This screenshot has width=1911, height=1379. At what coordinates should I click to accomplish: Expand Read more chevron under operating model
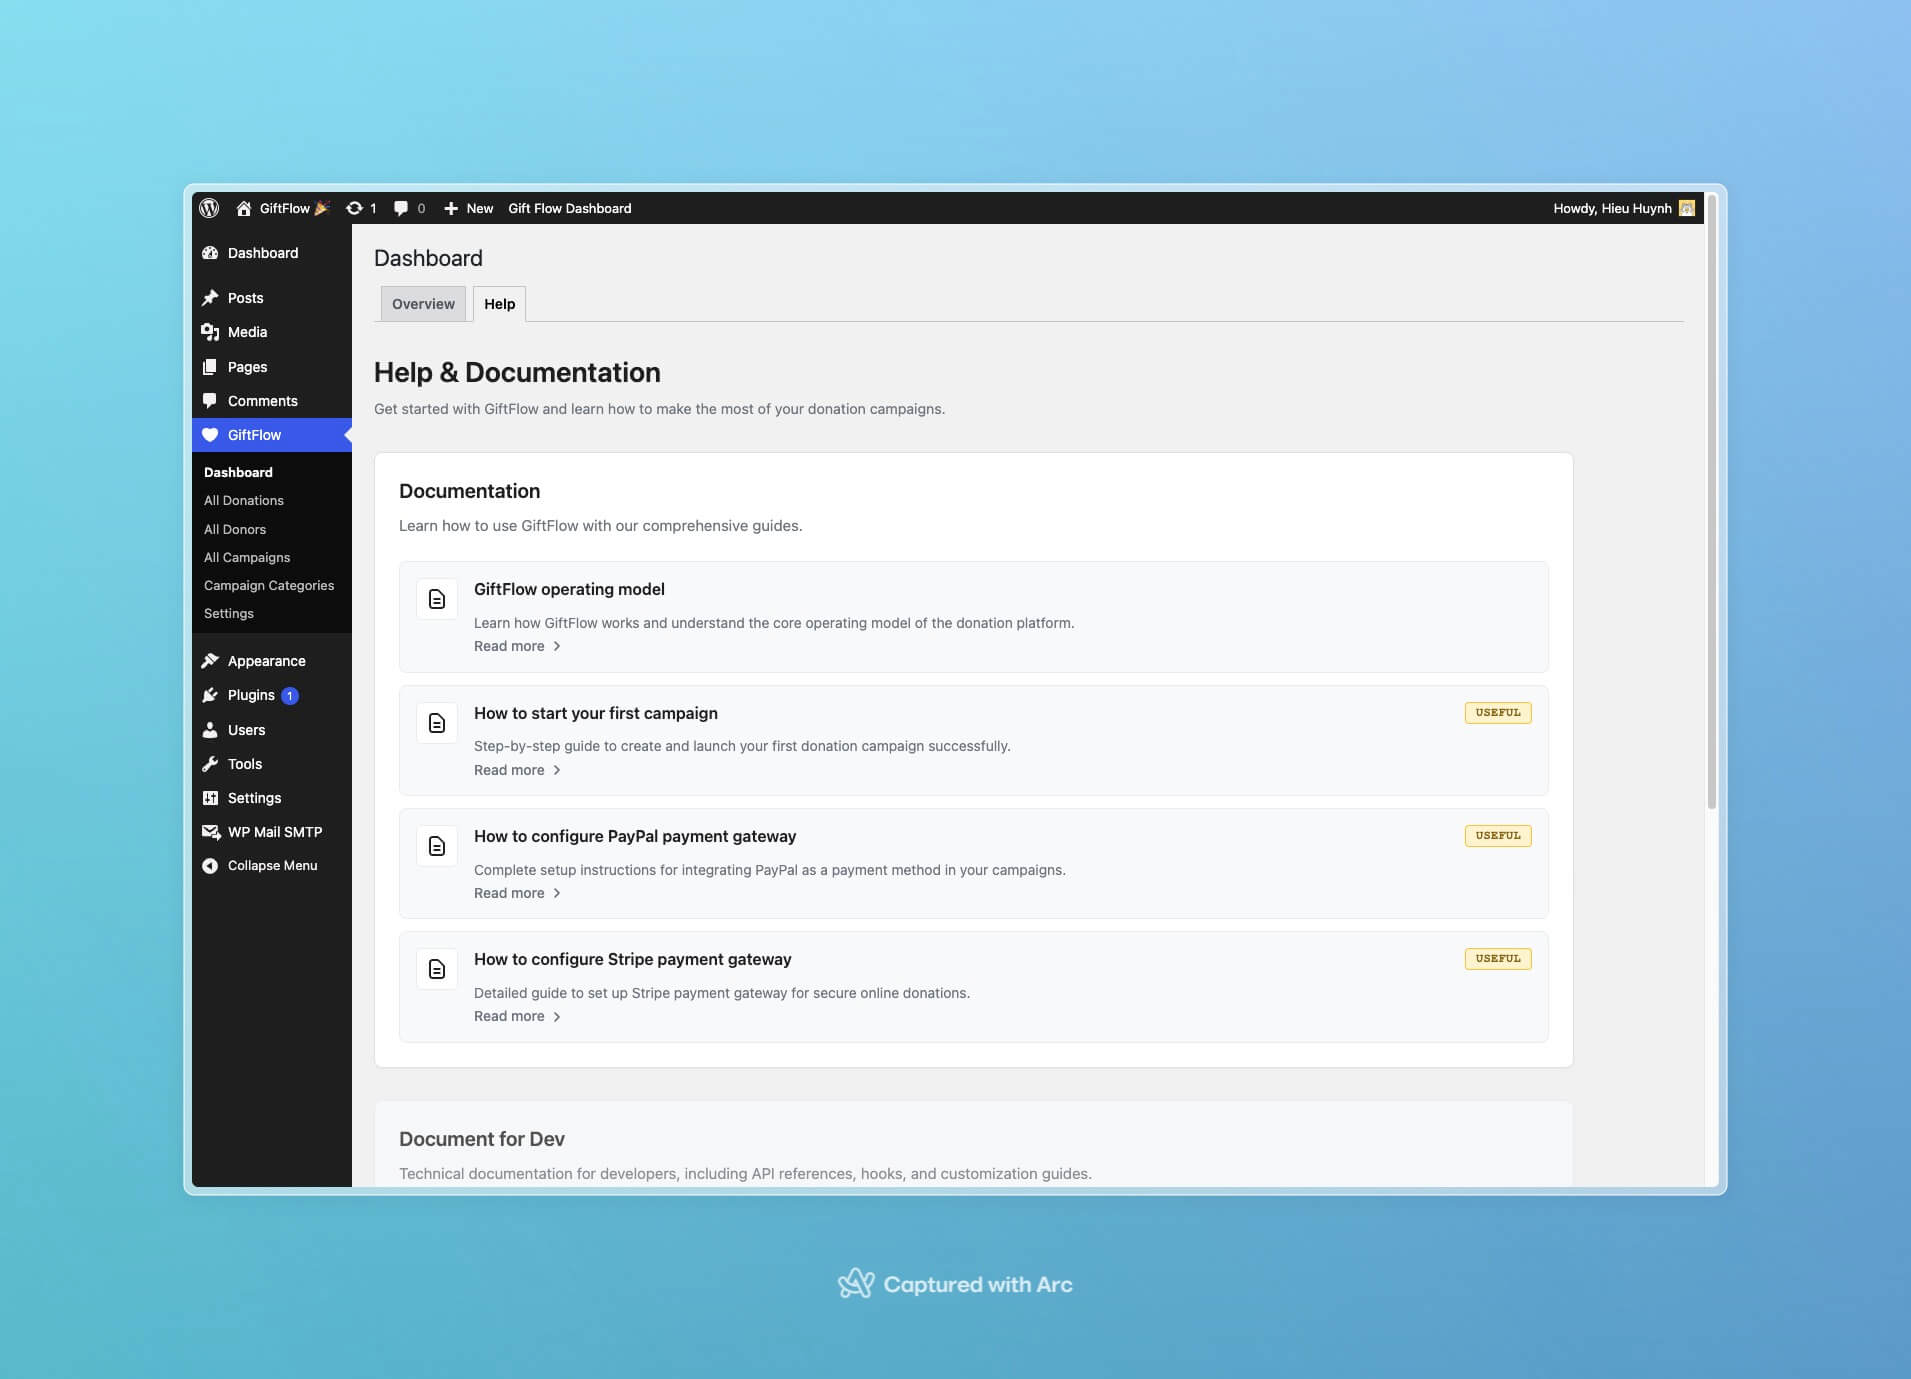(557, 647)
